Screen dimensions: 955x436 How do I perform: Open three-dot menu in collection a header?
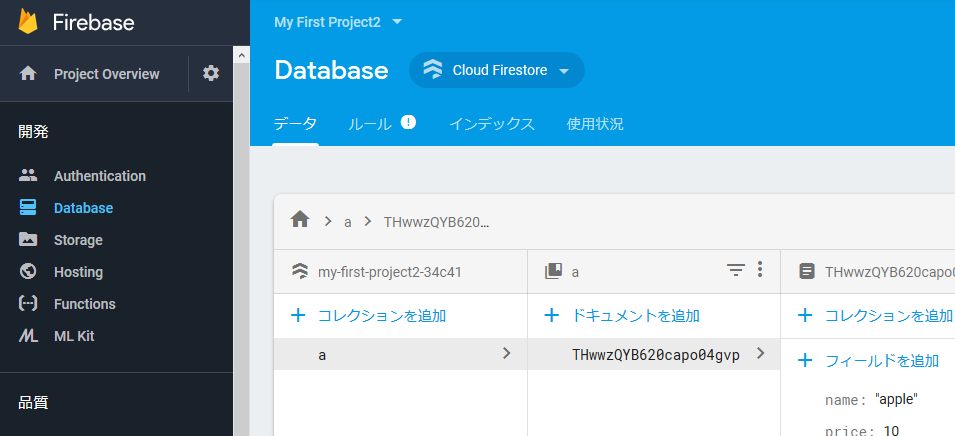point(759,269)
